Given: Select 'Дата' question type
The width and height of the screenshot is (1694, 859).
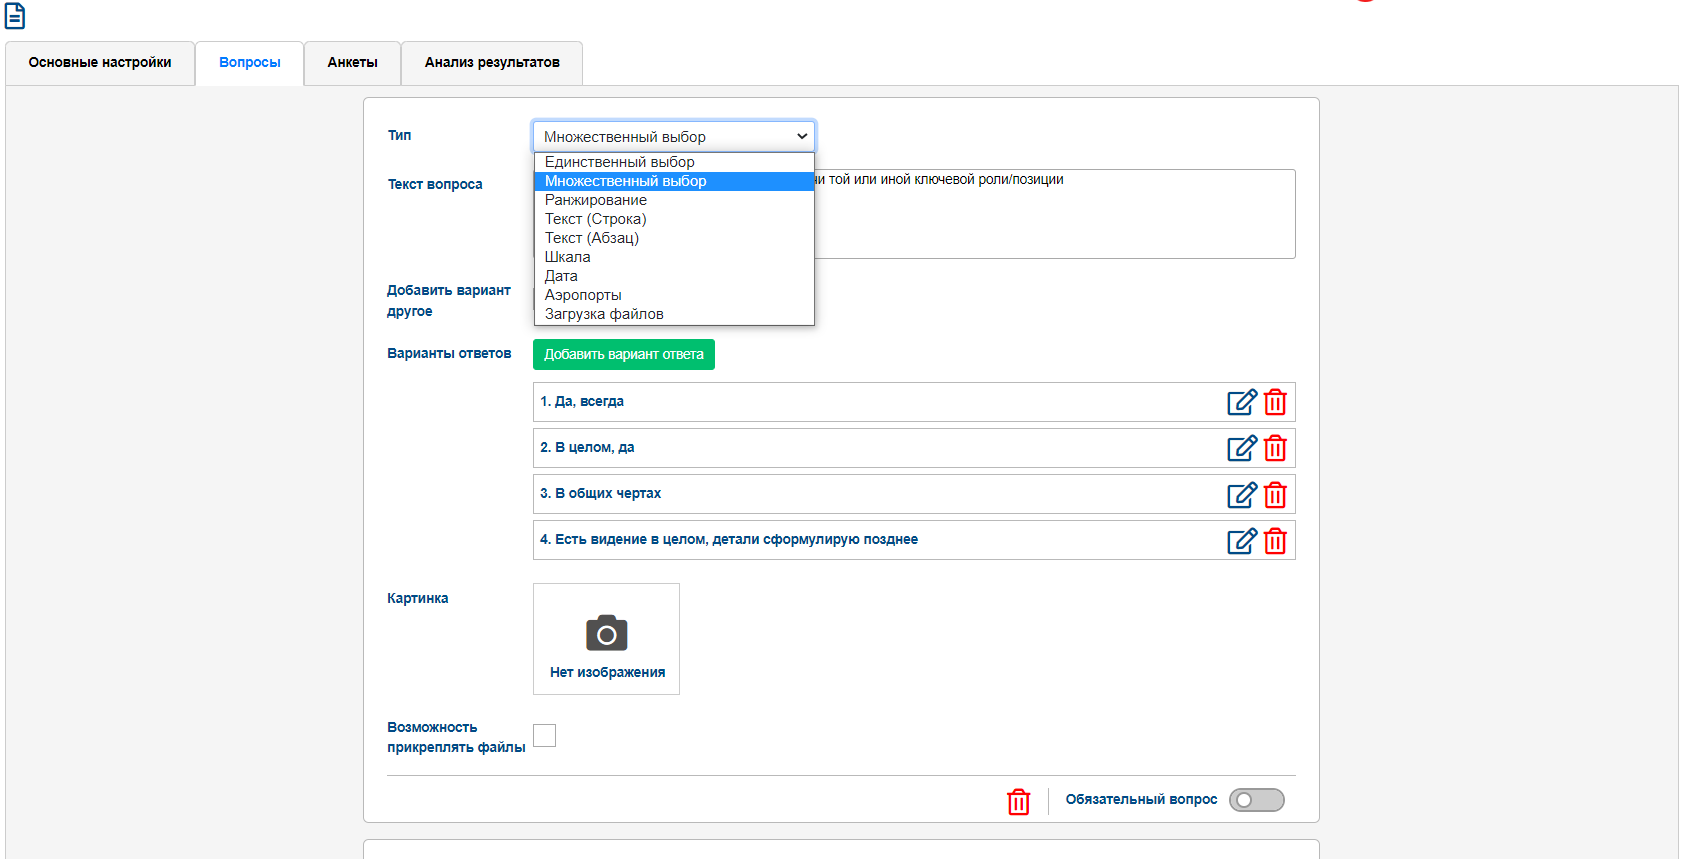Looking at the screenshot, I should click(674, 276).
